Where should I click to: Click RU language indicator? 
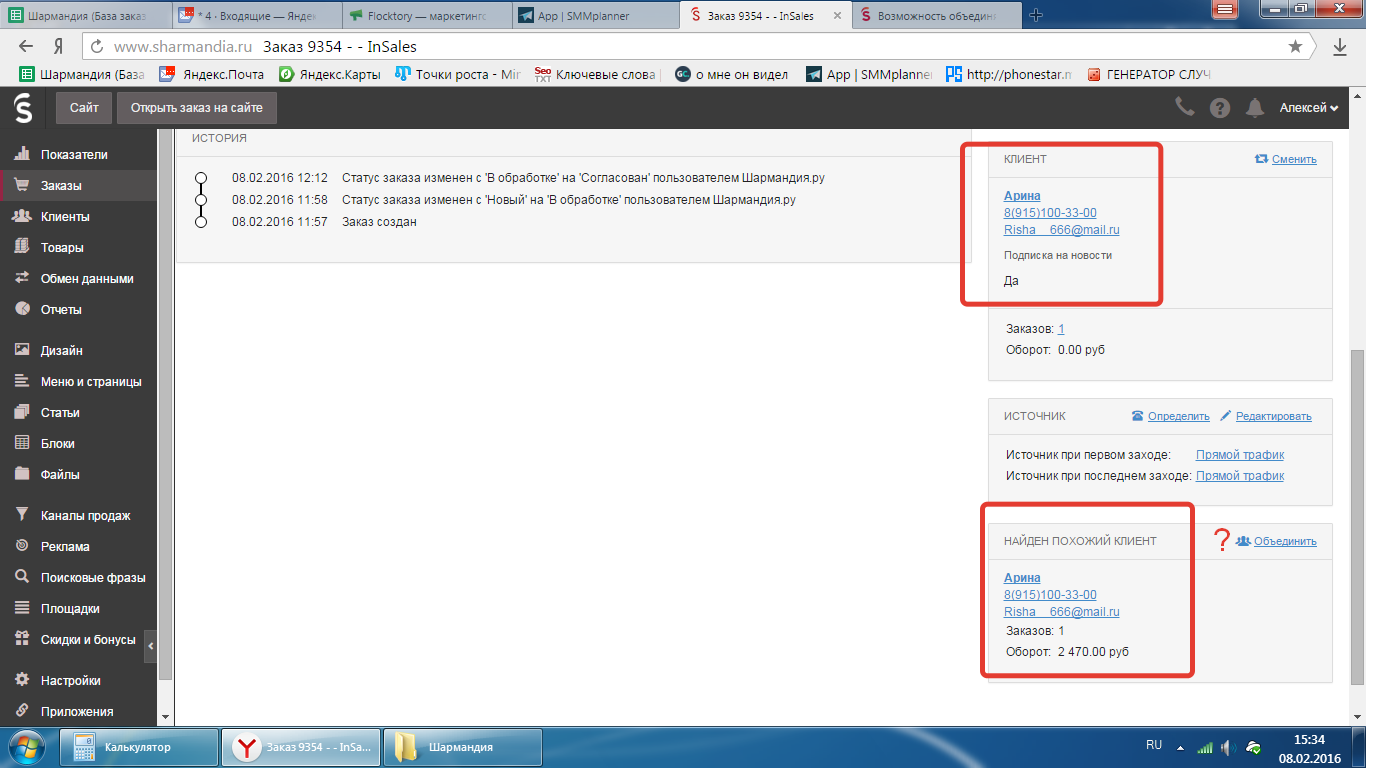pos(1154,746)
